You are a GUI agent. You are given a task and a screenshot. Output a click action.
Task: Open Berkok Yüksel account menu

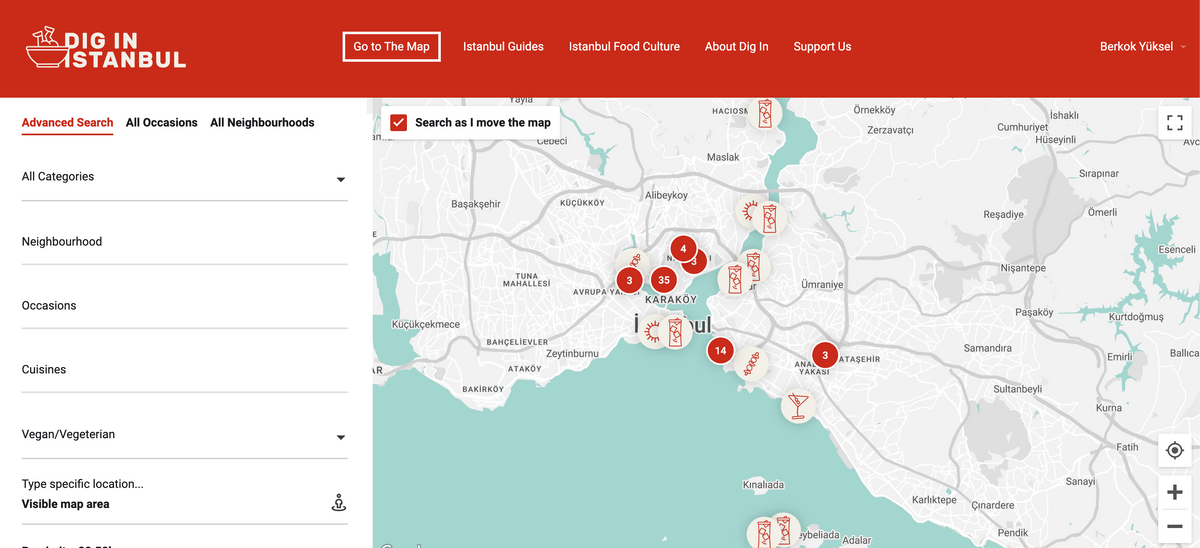pyautogui.click(x=1143, y=47)
